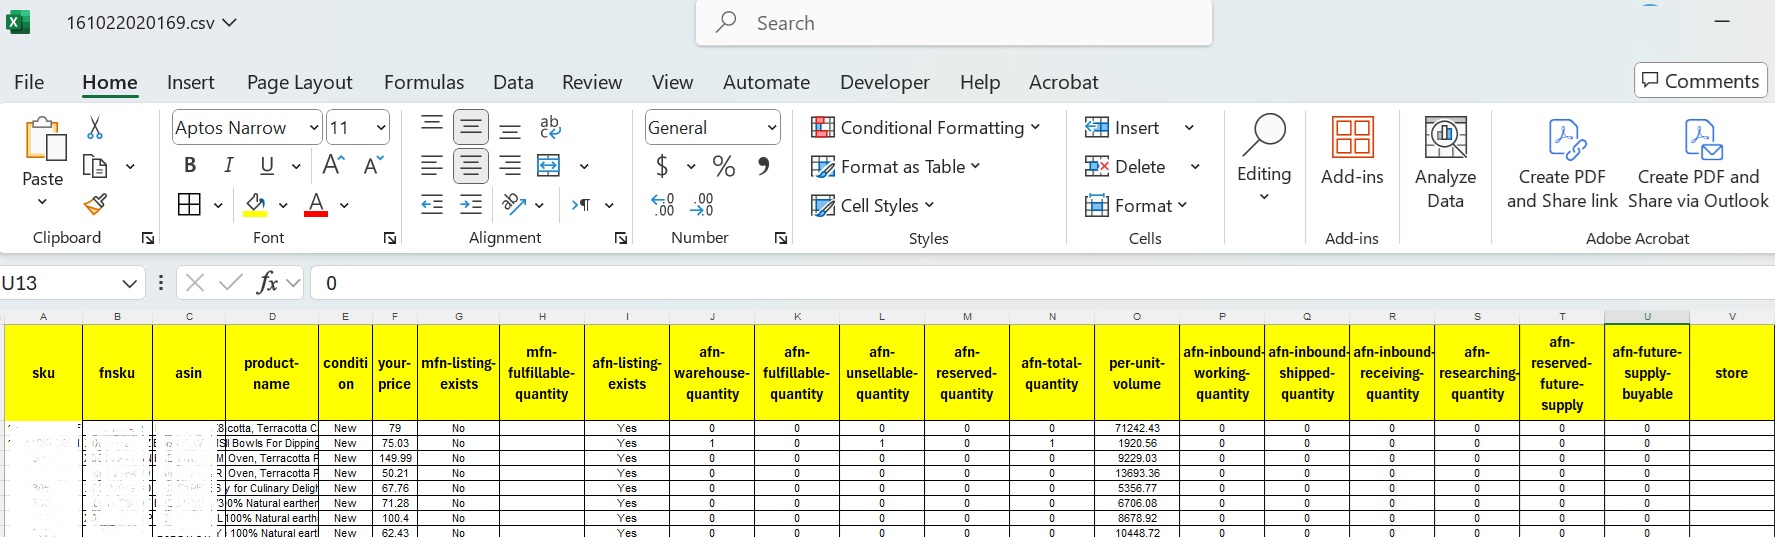Toggle Middle Align
1775x537 pixels.
click(471, 127)
